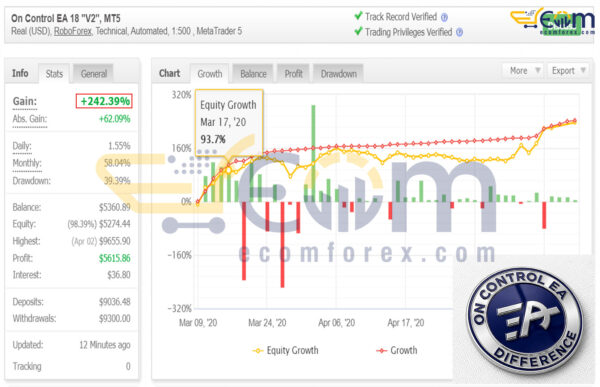Select the Info tab
The image size is (600, 387).
(x=20, y=73)
